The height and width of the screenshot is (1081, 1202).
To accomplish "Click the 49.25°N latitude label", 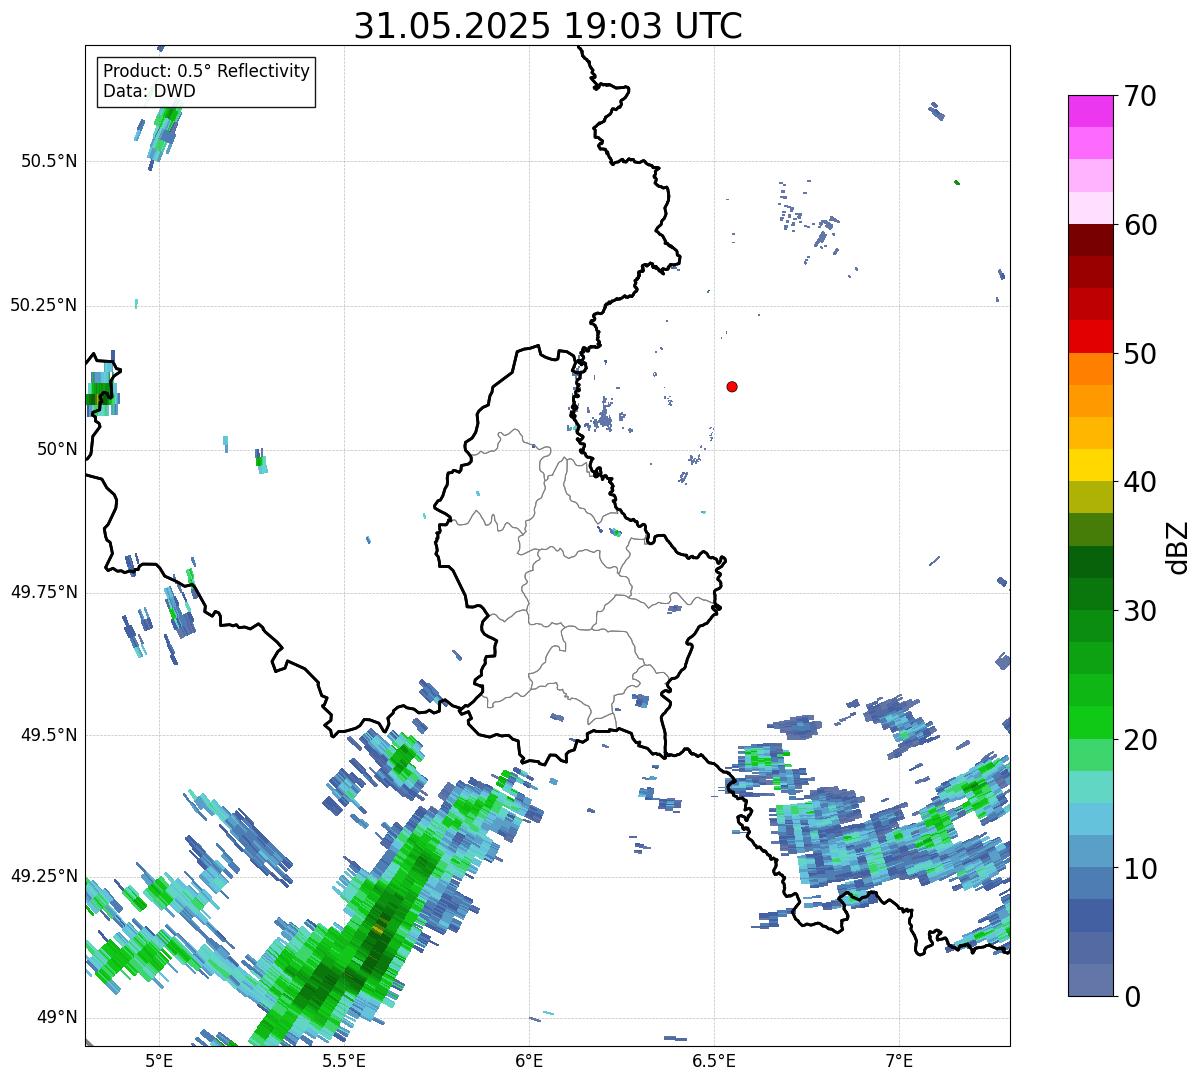I will point(44,876).
